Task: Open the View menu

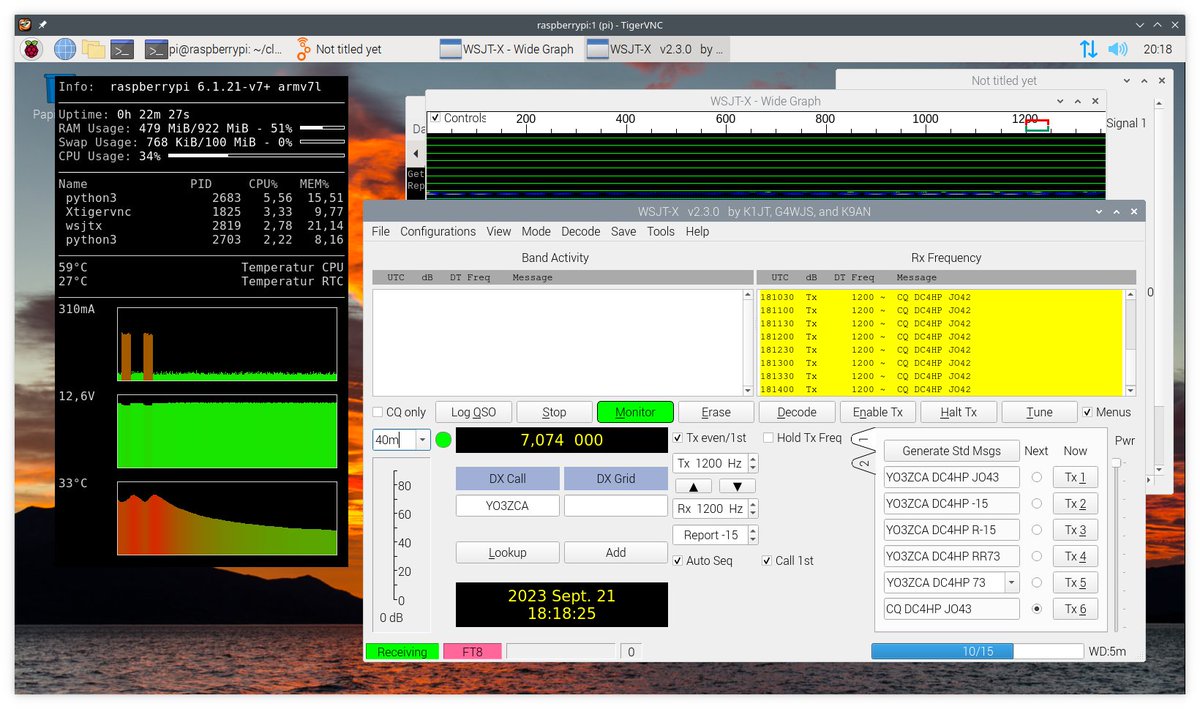Action: coord(499,231)
